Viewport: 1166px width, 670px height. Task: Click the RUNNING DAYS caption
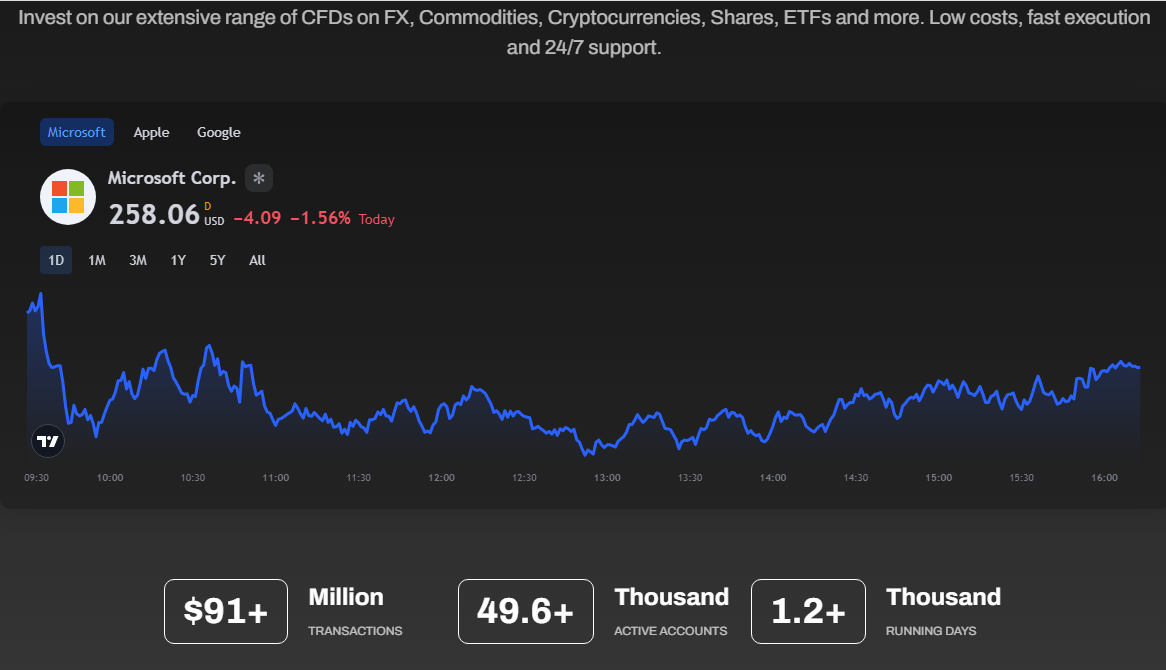(x=931, y=631)
